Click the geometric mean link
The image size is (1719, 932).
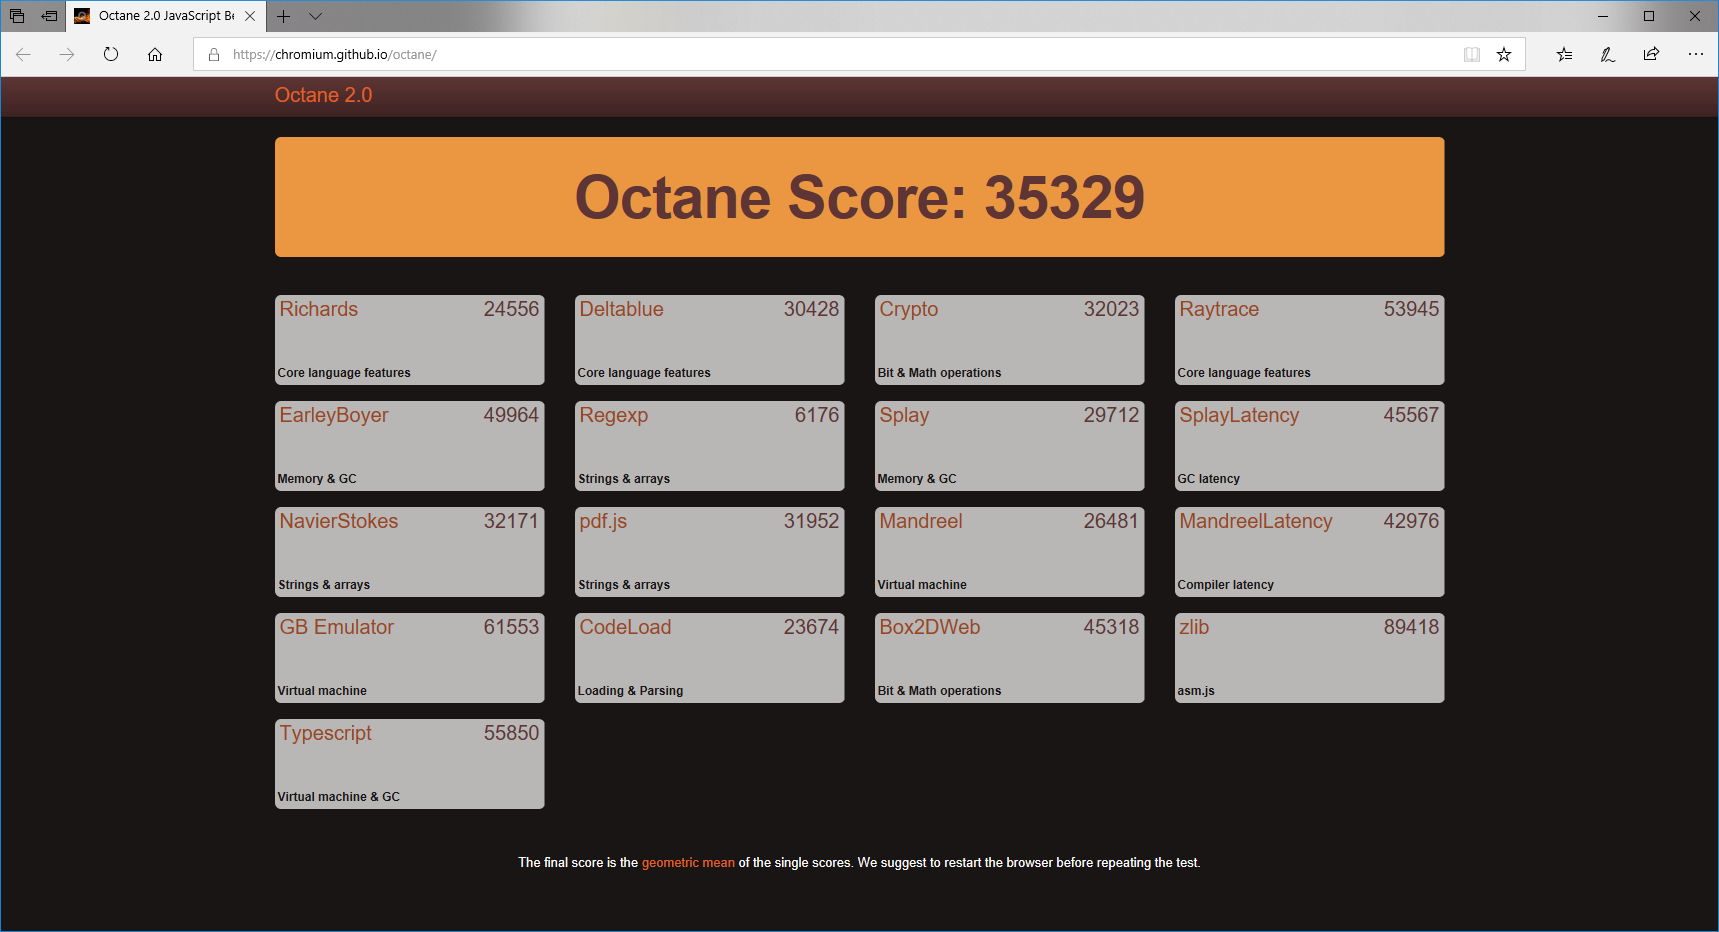688,862
